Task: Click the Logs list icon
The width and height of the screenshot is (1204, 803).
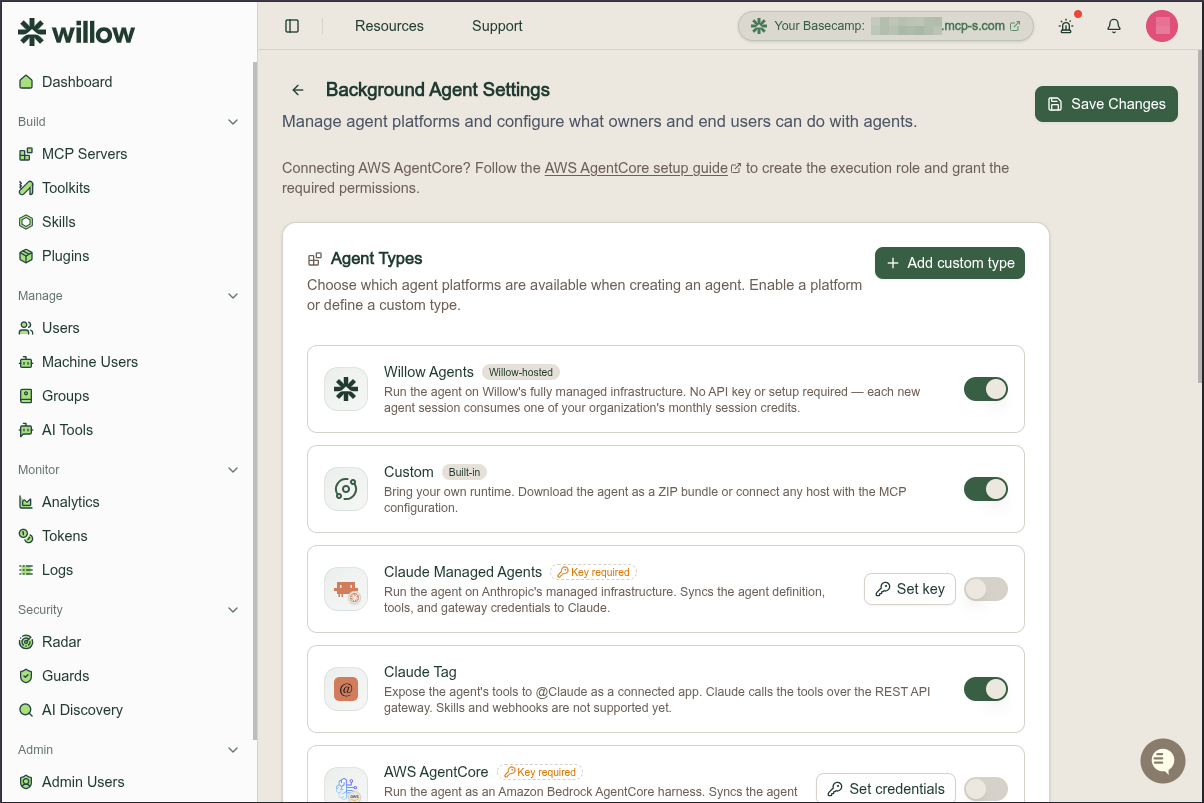Action: [x=26, y=570]
